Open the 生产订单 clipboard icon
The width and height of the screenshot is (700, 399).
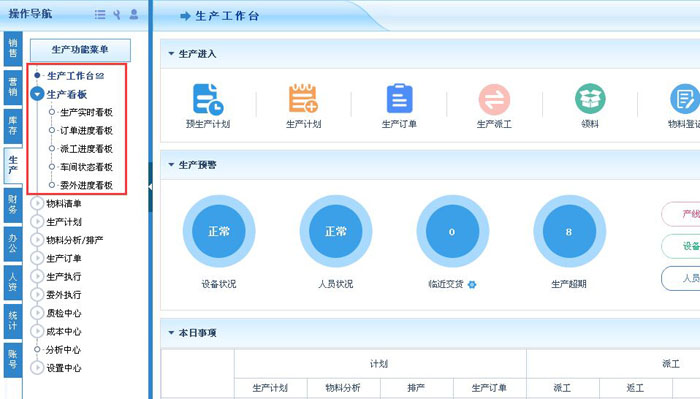click(x=399, y=98)
